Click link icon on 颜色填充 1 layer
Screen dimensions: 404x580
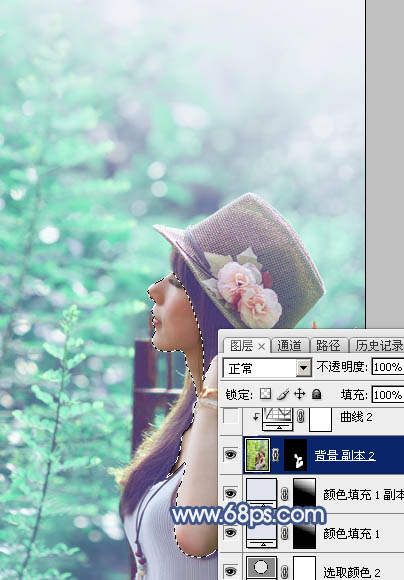284,533
